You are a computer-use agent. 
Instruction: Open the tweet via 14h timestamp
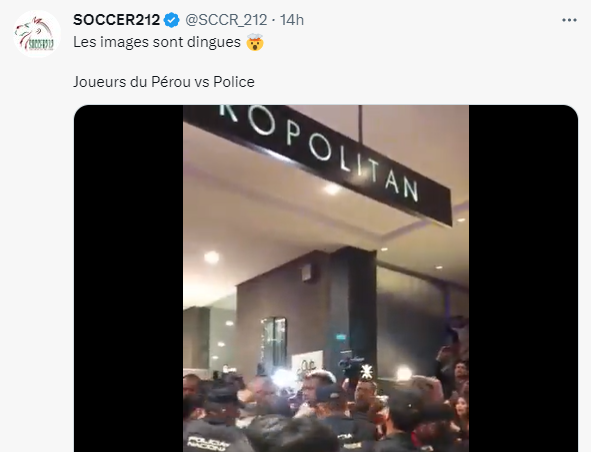tap(292, 20)
